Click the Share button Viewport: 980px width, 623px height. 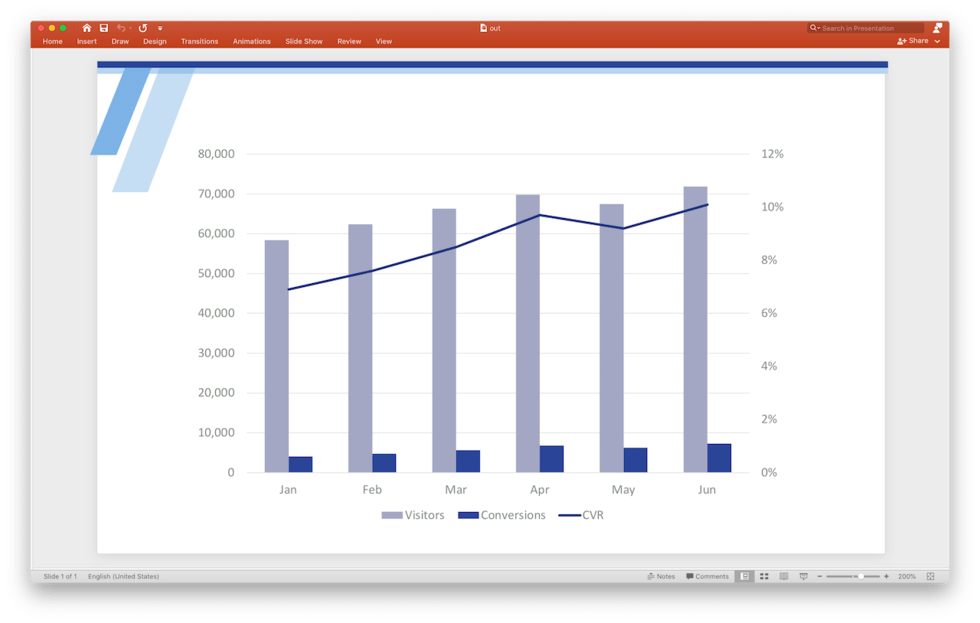[913, 41]
